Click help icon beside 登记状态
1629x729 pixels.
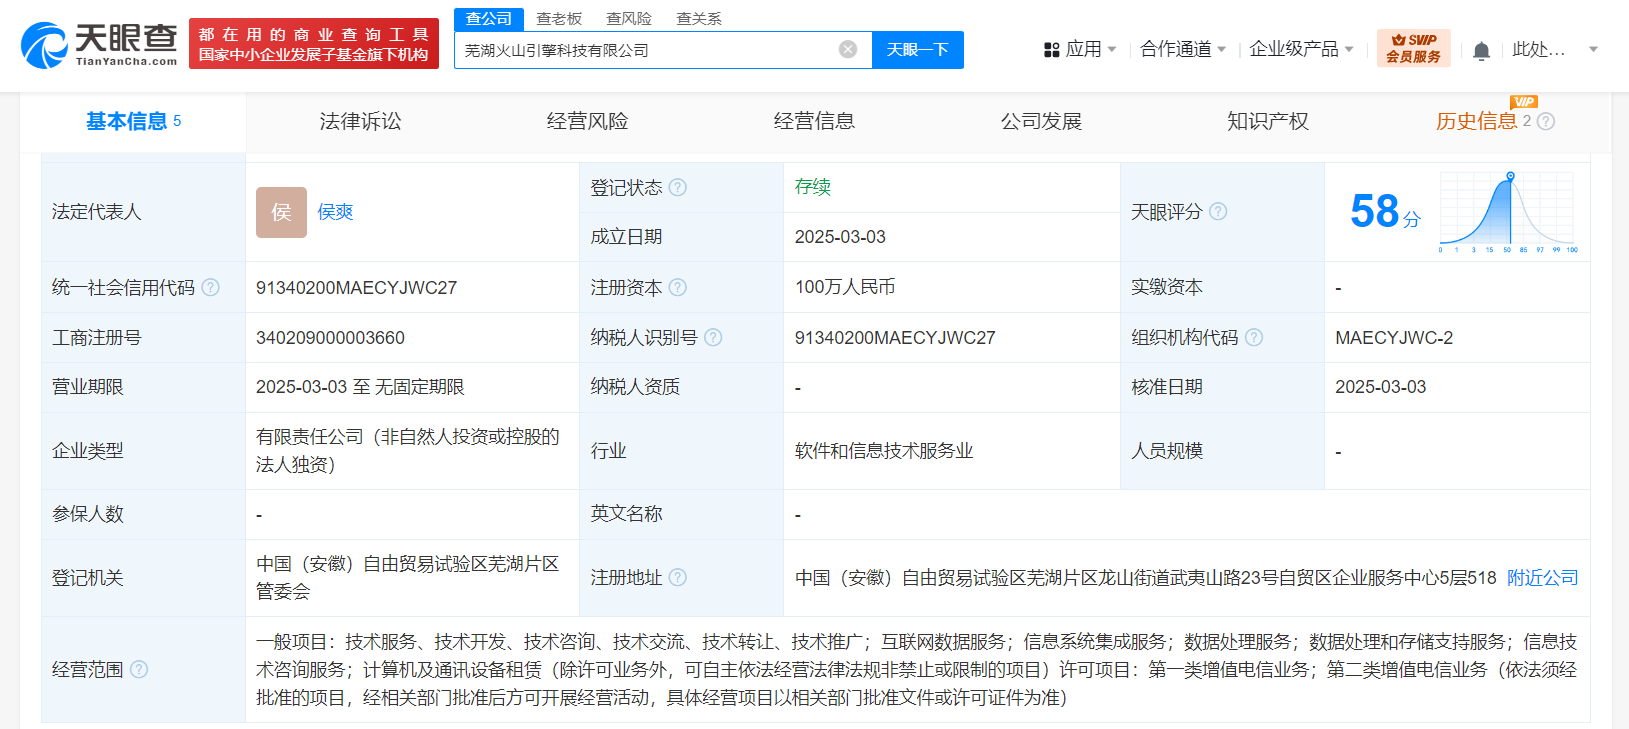click(678, 187)
